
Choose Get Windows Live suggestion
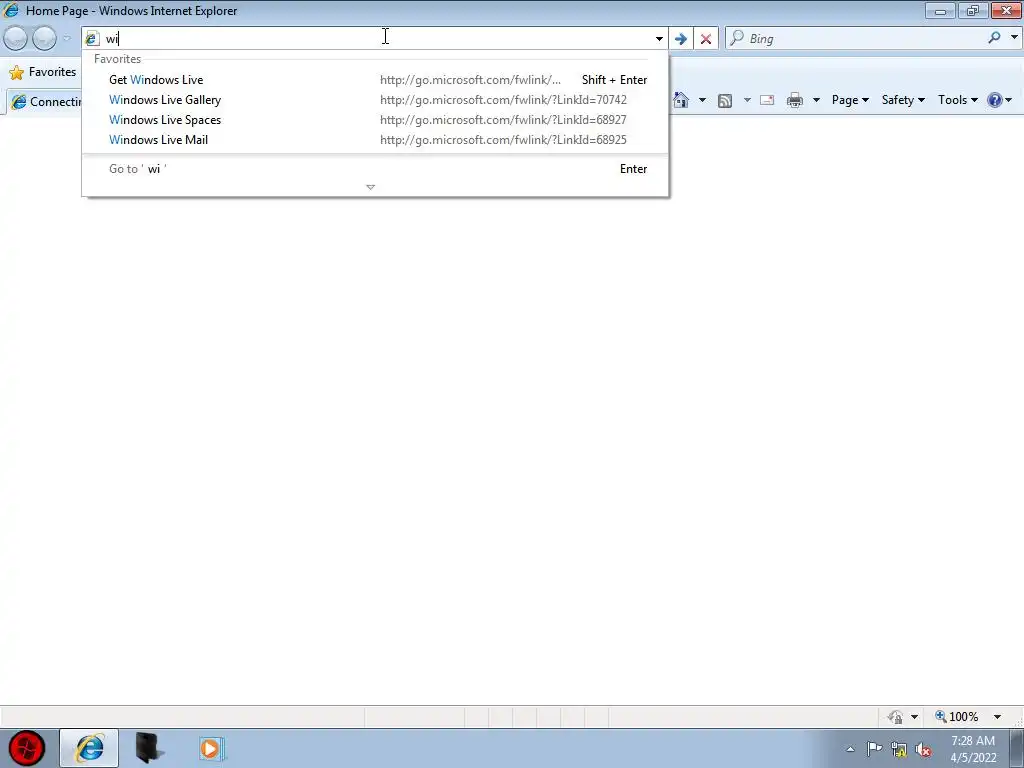(x=375, y=80)
